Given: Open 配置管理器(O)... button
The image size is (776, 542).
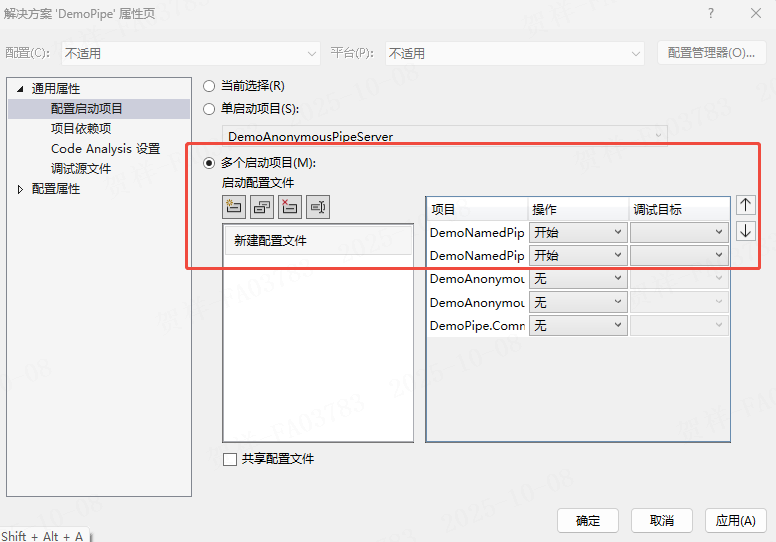Looking at the screenshot, I should 712,53.
